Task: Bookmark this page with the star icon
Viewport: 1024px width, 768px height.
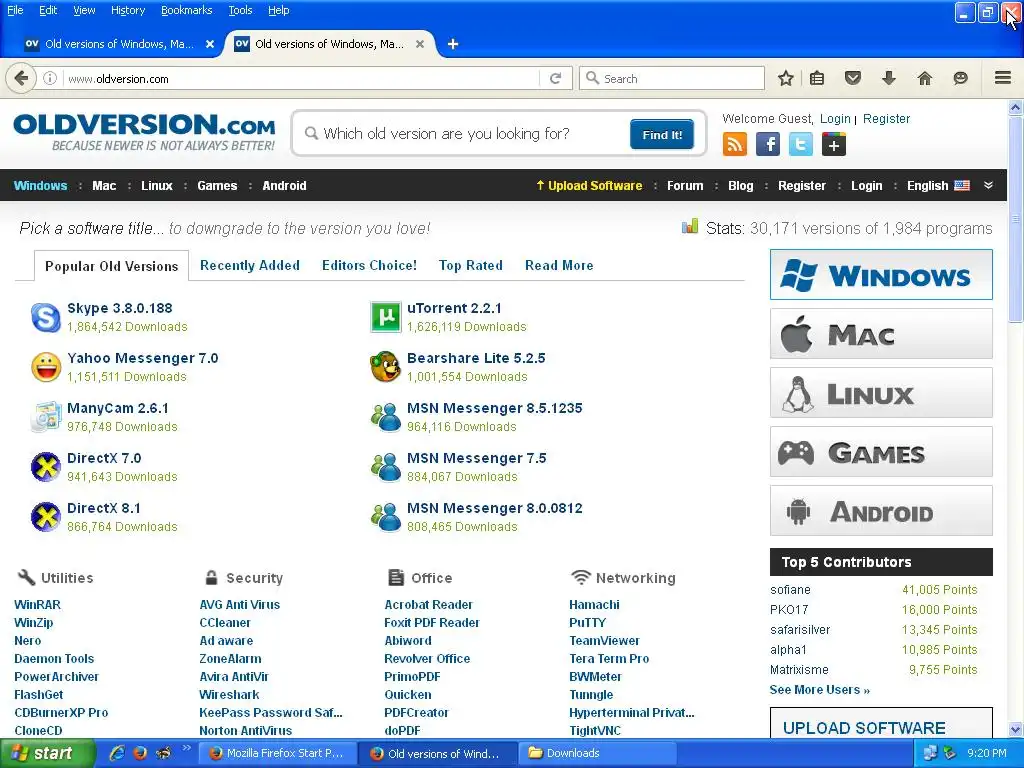Action: pos(786,78)
